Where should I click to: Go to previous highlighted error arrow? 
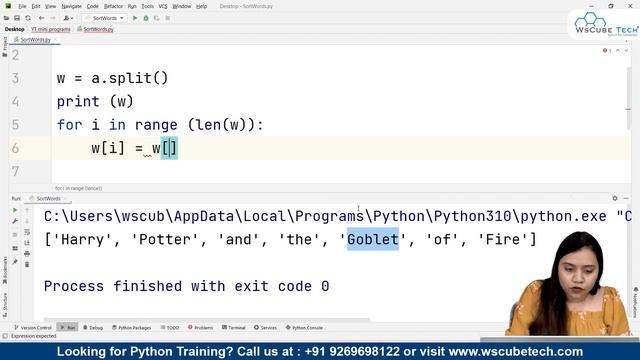(618, 50)
